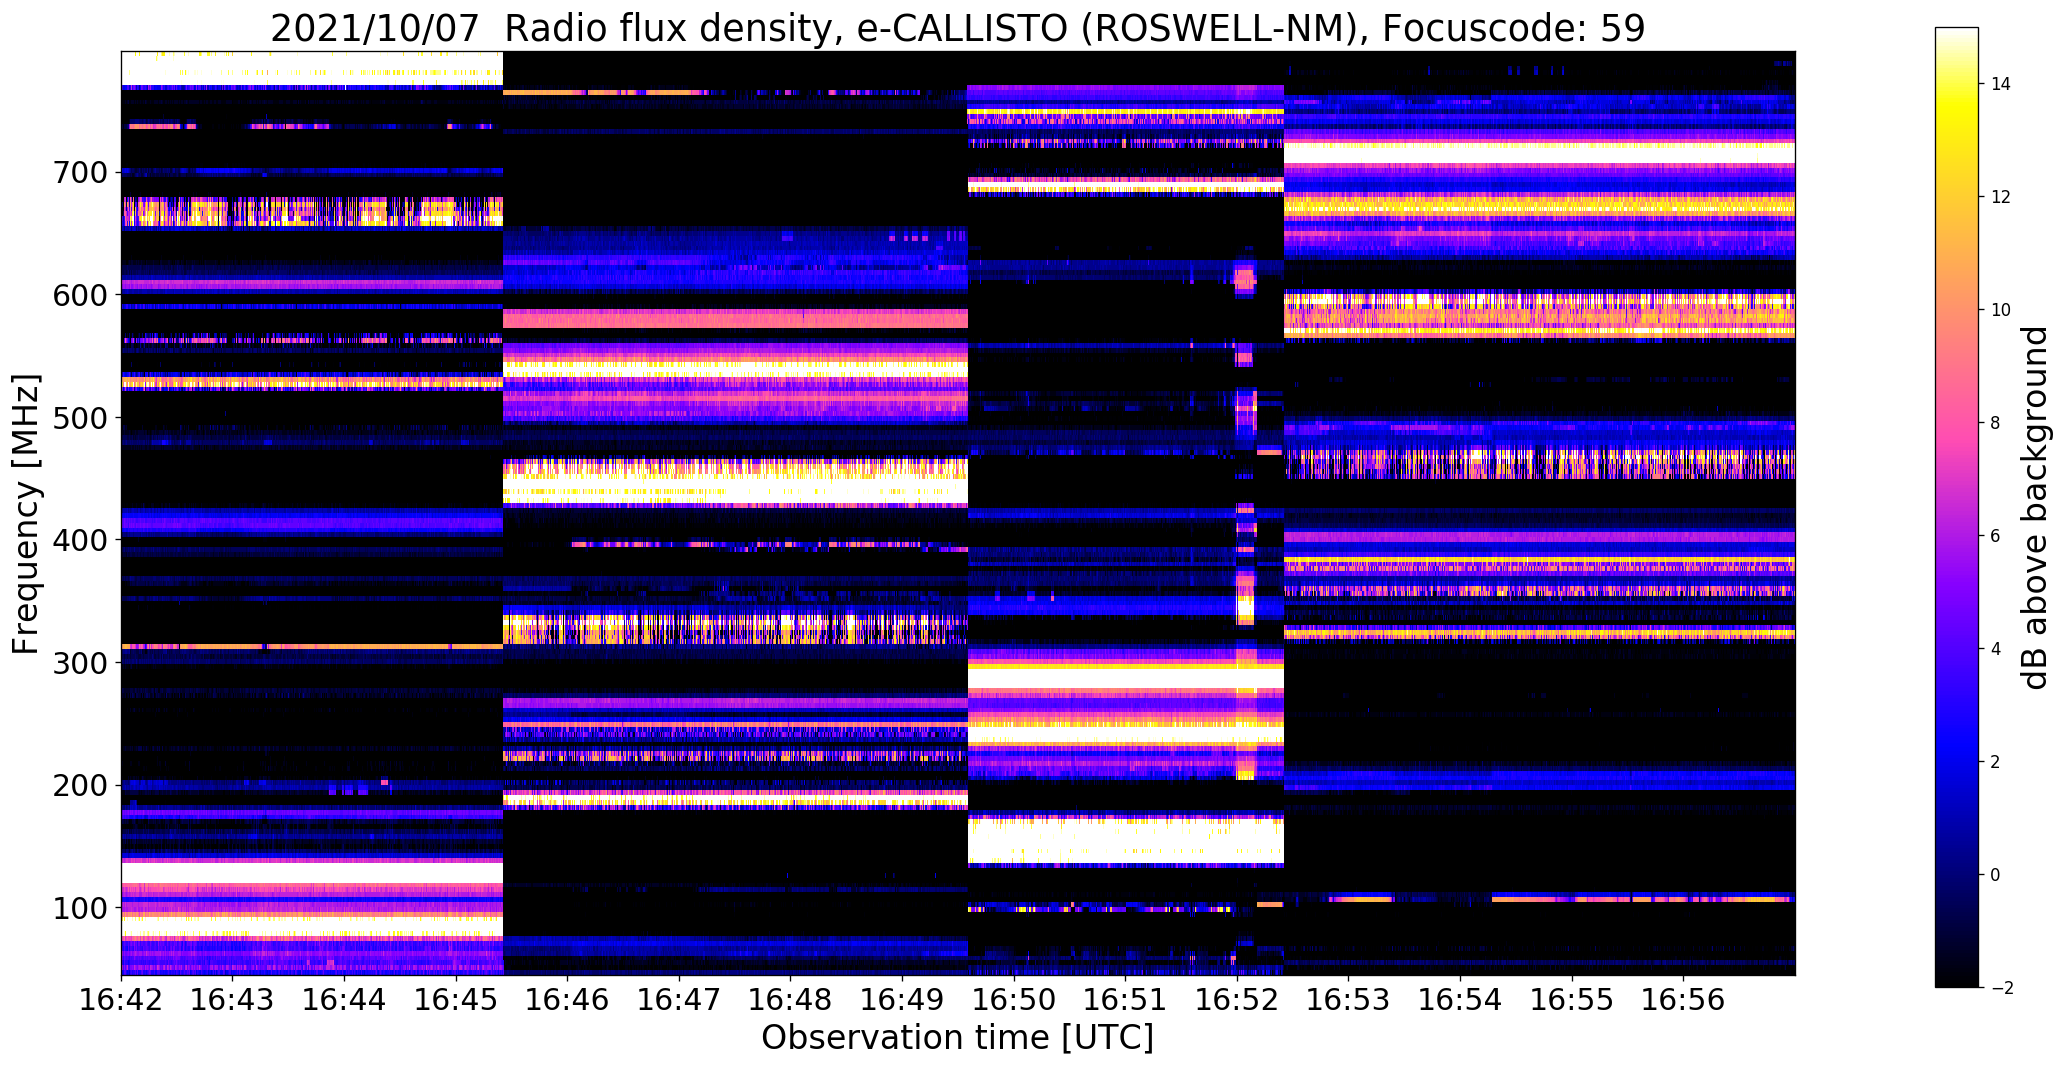The width and height of the screenshot is (2066, 1067).
Task: Click the 300 MHz y-axis tick label
Action: point(78,663)
